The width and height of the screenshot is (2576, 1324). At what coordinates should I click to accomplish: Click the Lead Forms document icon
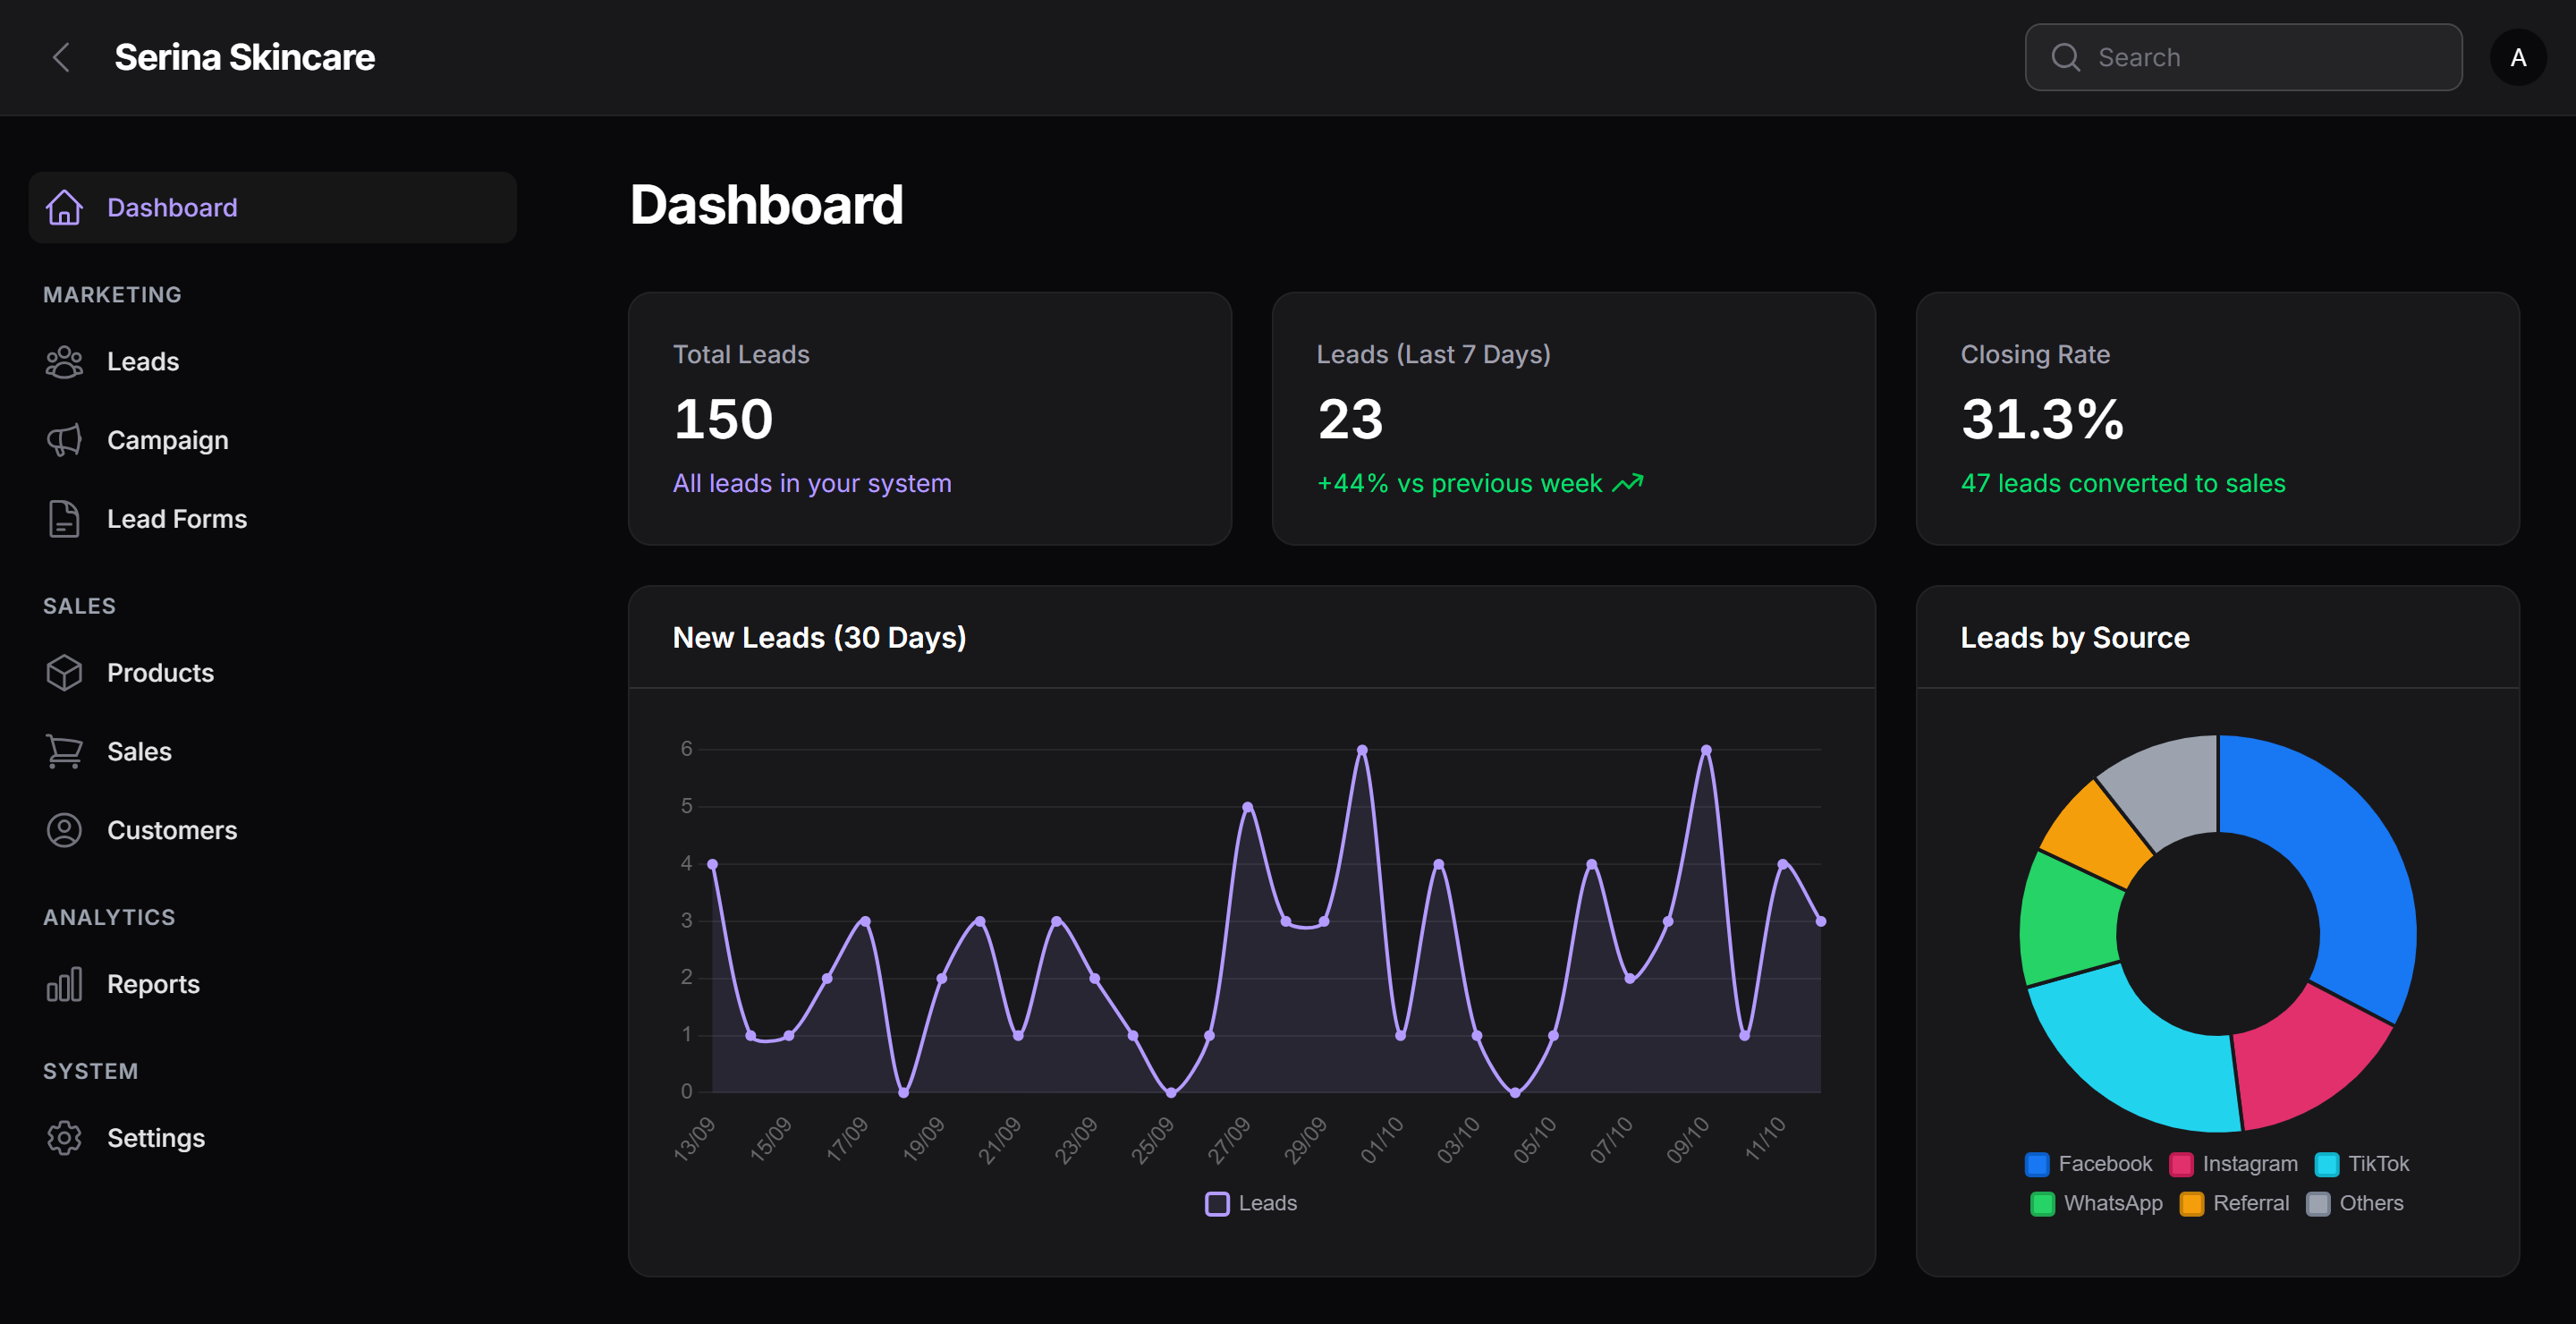point(64,519)
